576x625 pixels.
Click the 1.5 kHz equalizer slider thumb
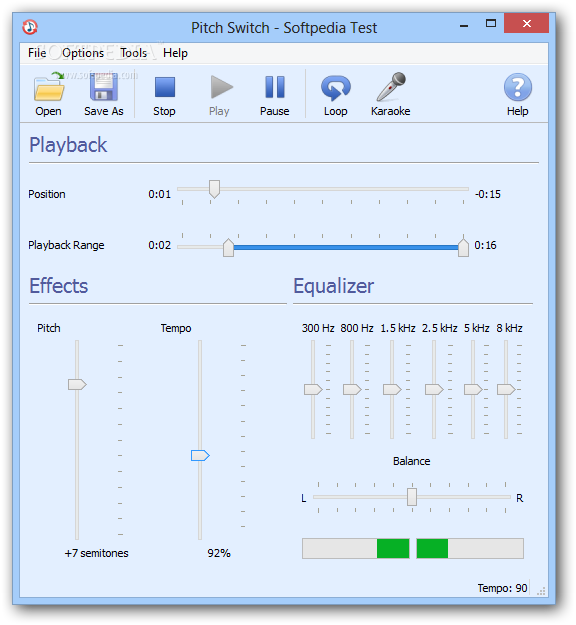click(392, 389)
